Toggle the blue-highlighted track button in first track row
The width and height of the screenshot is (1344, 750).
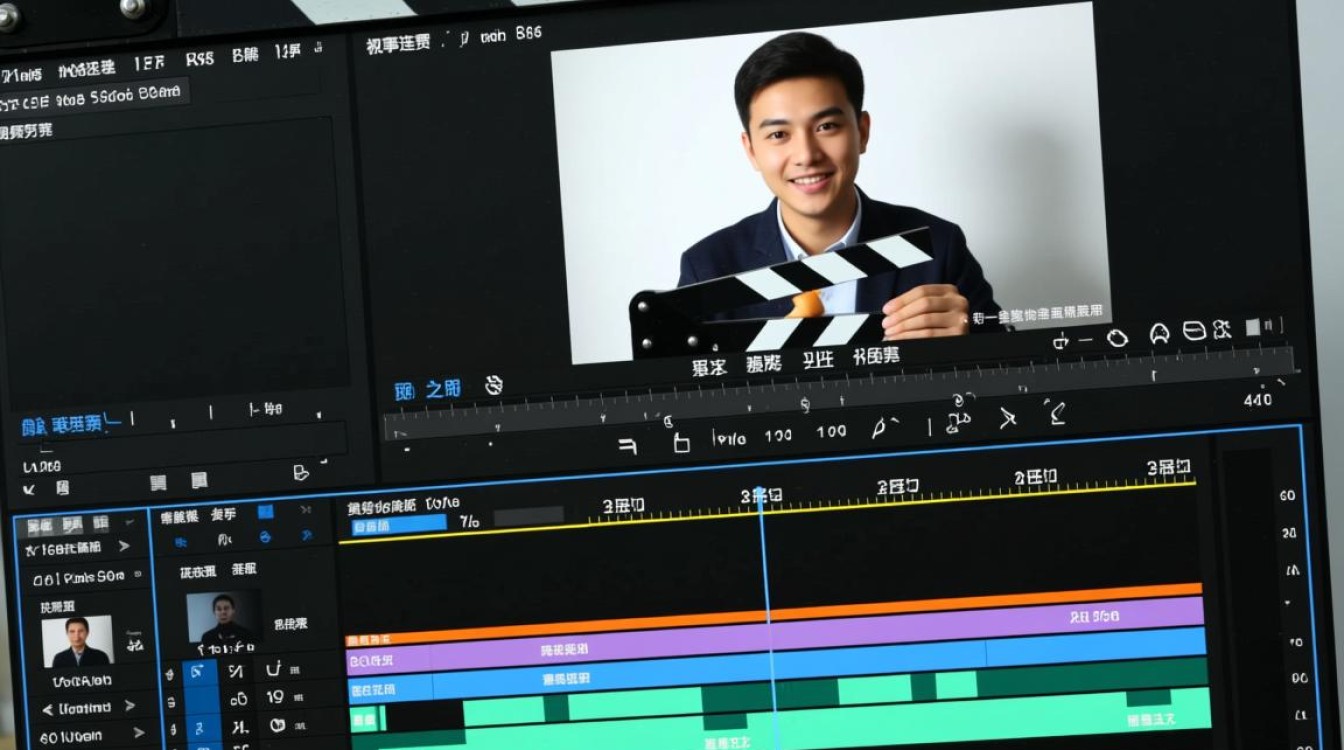pyautogui.click(x=199, y=672)
